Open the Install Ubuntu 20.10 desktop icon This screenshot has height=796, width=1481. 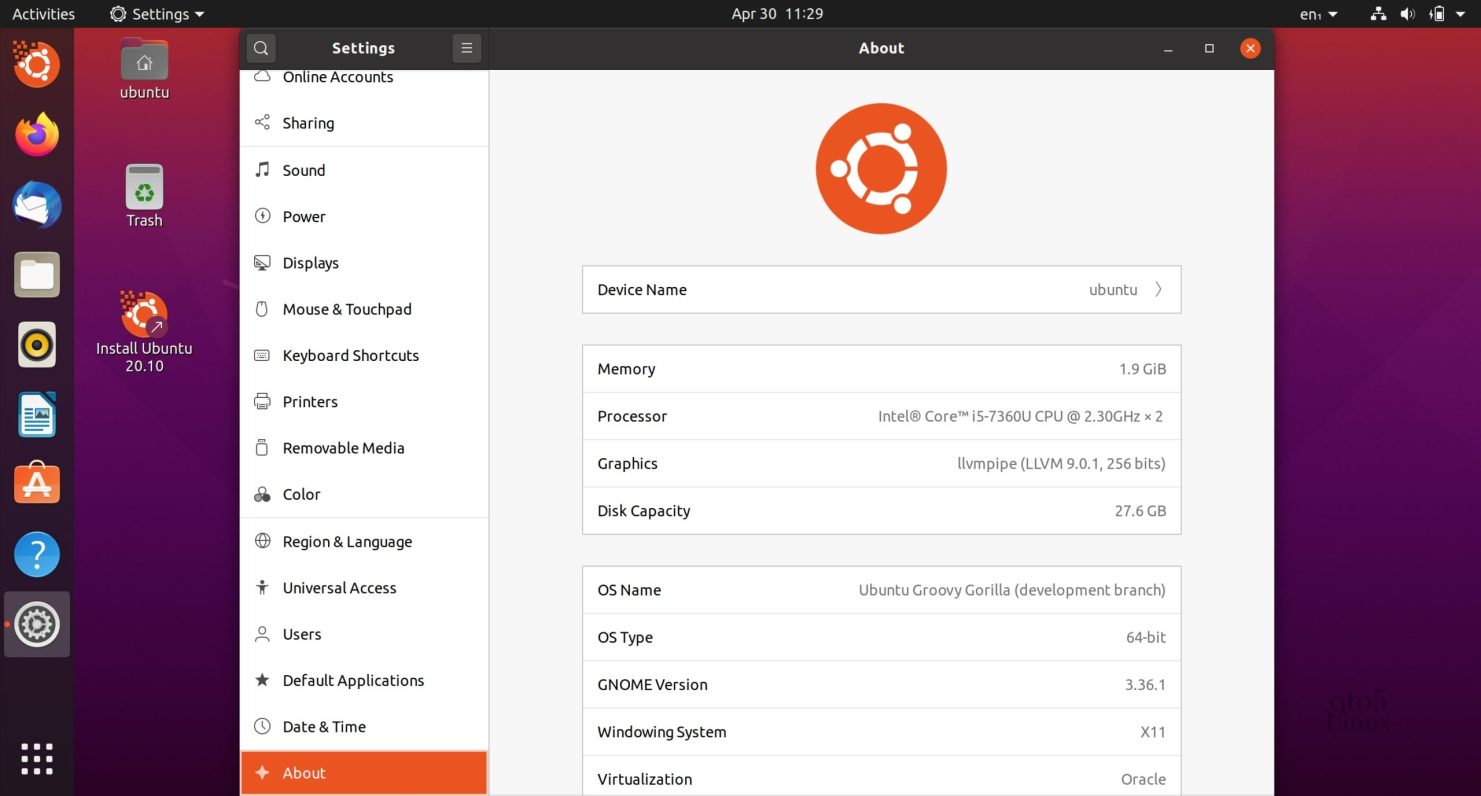click(144, 332)
